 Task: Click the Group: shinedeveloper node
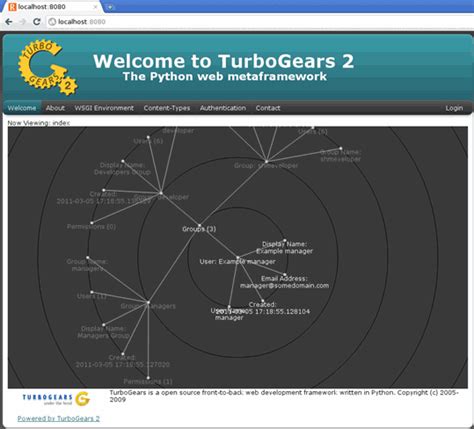pyautogui.click(x=266, y=165)
